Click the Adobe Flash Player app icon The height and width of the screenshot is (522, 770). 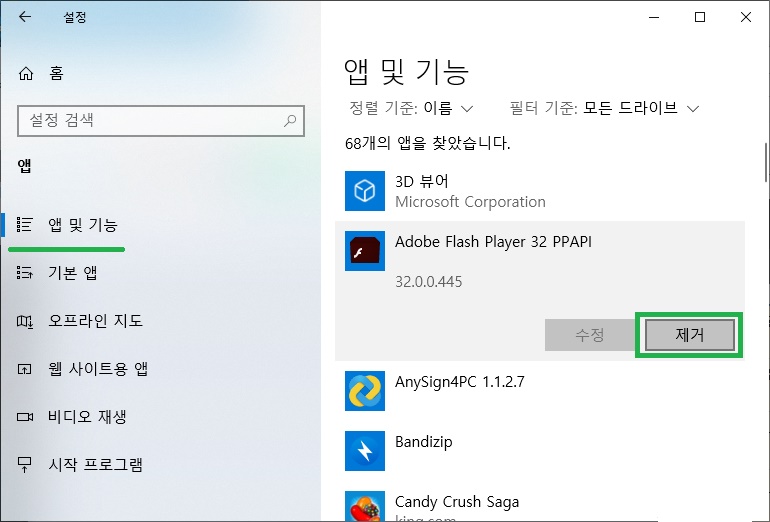tap(365, 251)
